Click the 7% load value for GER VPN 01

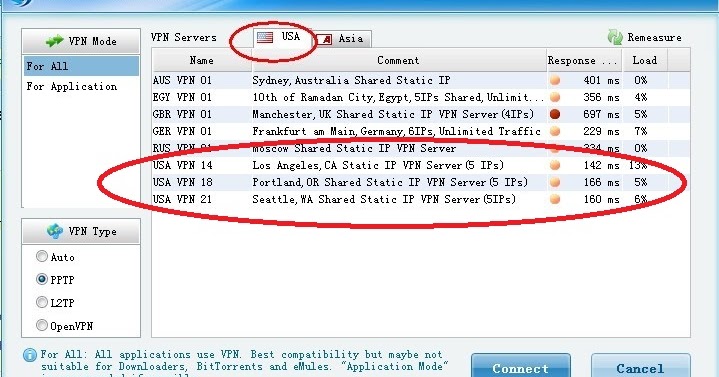(x=641, y=131)
